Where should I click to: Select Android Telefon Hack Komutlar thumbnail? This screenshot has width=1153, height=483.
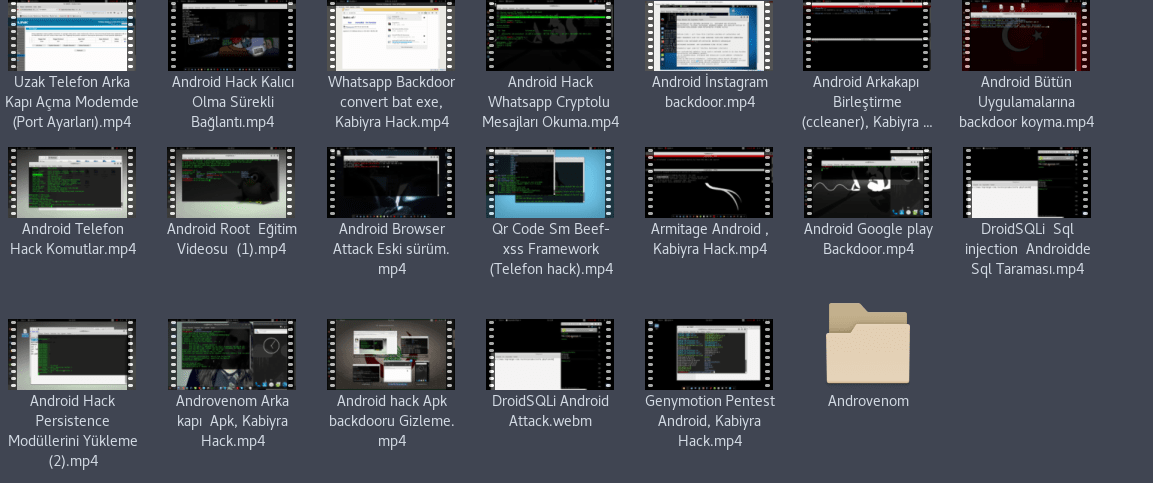pyautogui.click(x=72, y=182)
